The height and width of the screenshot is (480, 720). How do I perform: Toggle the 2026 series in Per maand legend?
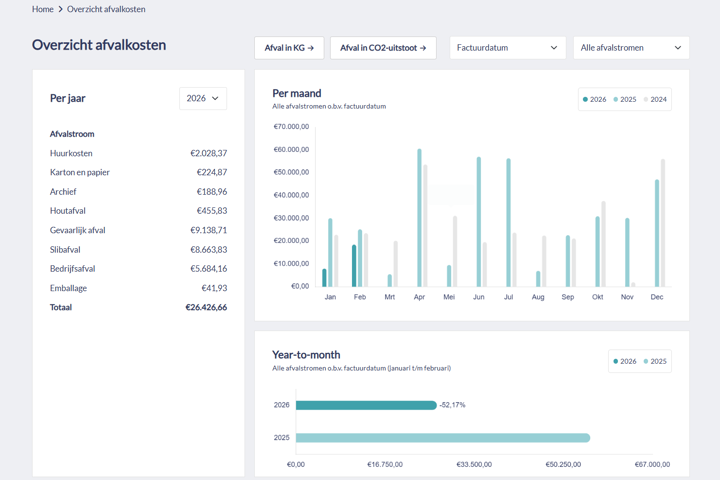595,100
